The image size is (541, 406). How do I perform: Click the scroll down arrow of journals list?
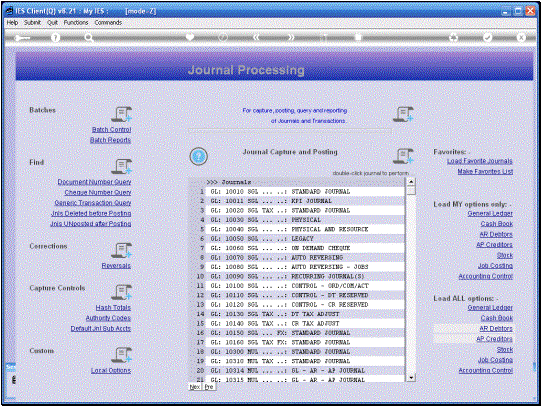pyautogui.click(x=411, y=378)
